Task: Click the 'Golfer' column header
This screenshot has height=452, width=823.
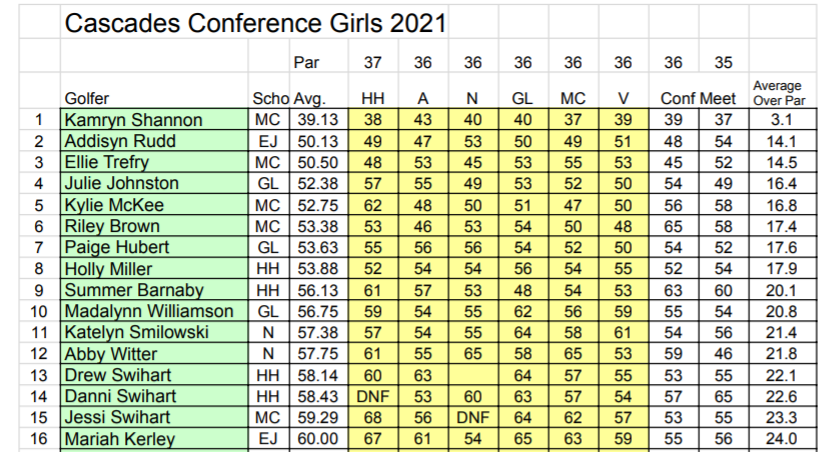Action: click(87, 99)
